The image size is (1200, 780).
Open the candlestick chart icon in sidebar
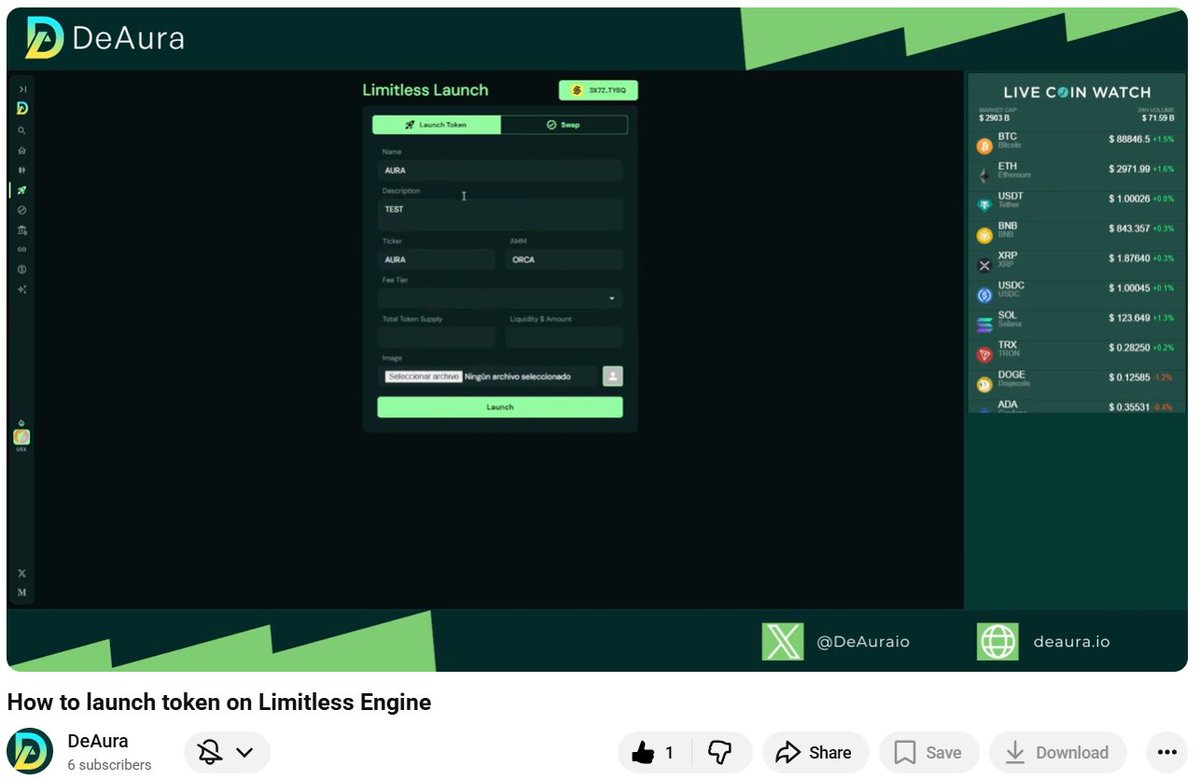(x=22, y=170)
